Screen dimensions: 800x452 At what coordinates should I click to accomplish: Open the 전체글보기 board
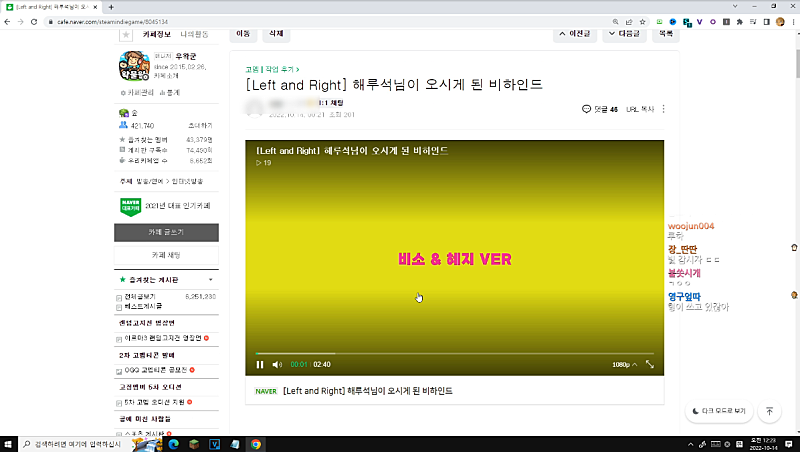point(140,296)
